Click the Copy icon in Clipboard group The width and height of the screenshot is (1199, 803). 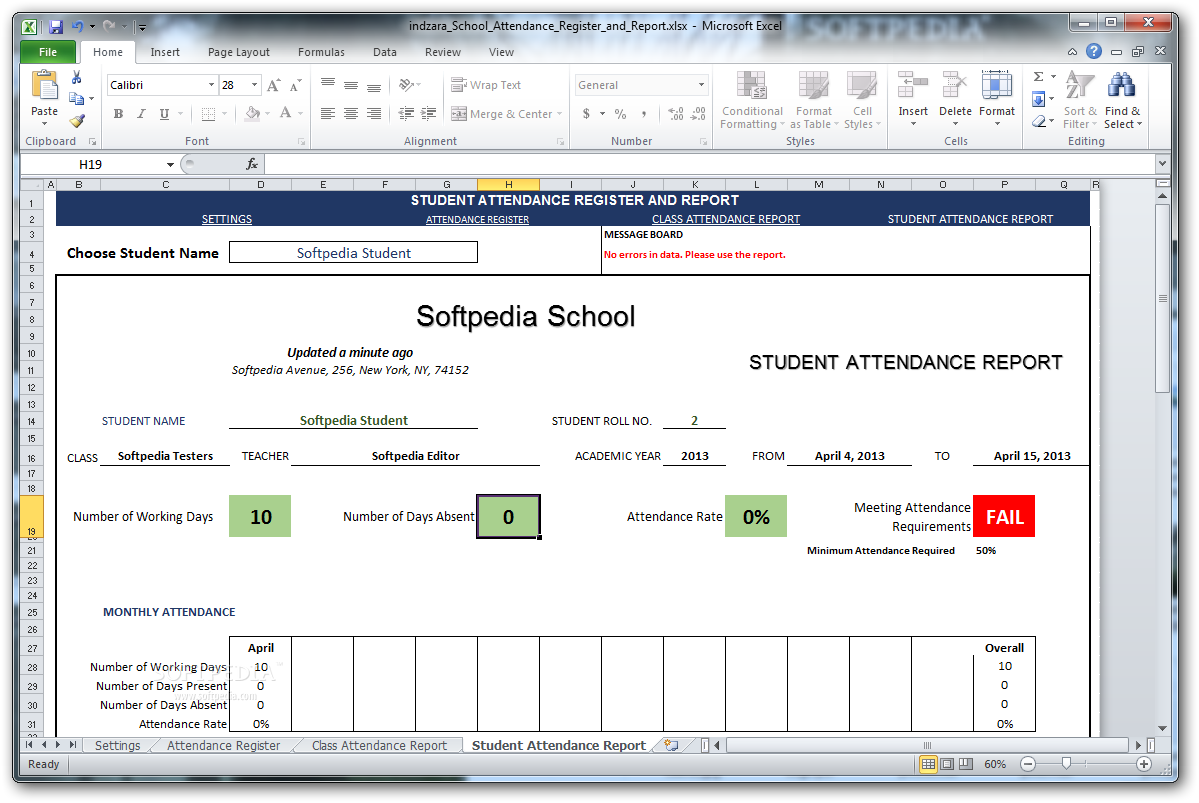click(76, 99)
